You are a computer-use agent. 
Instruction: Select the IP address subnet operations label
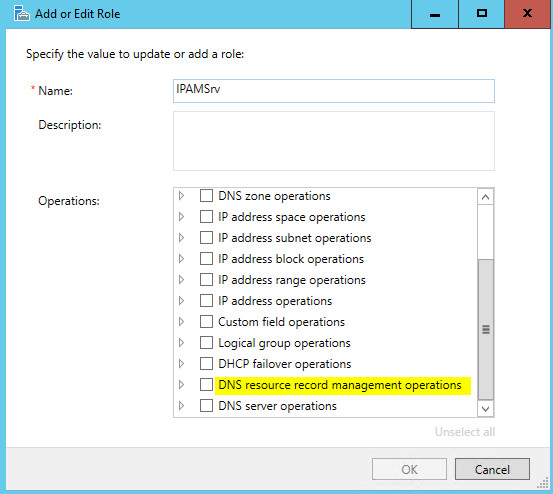pyautogui.click(x=294, y=238)
